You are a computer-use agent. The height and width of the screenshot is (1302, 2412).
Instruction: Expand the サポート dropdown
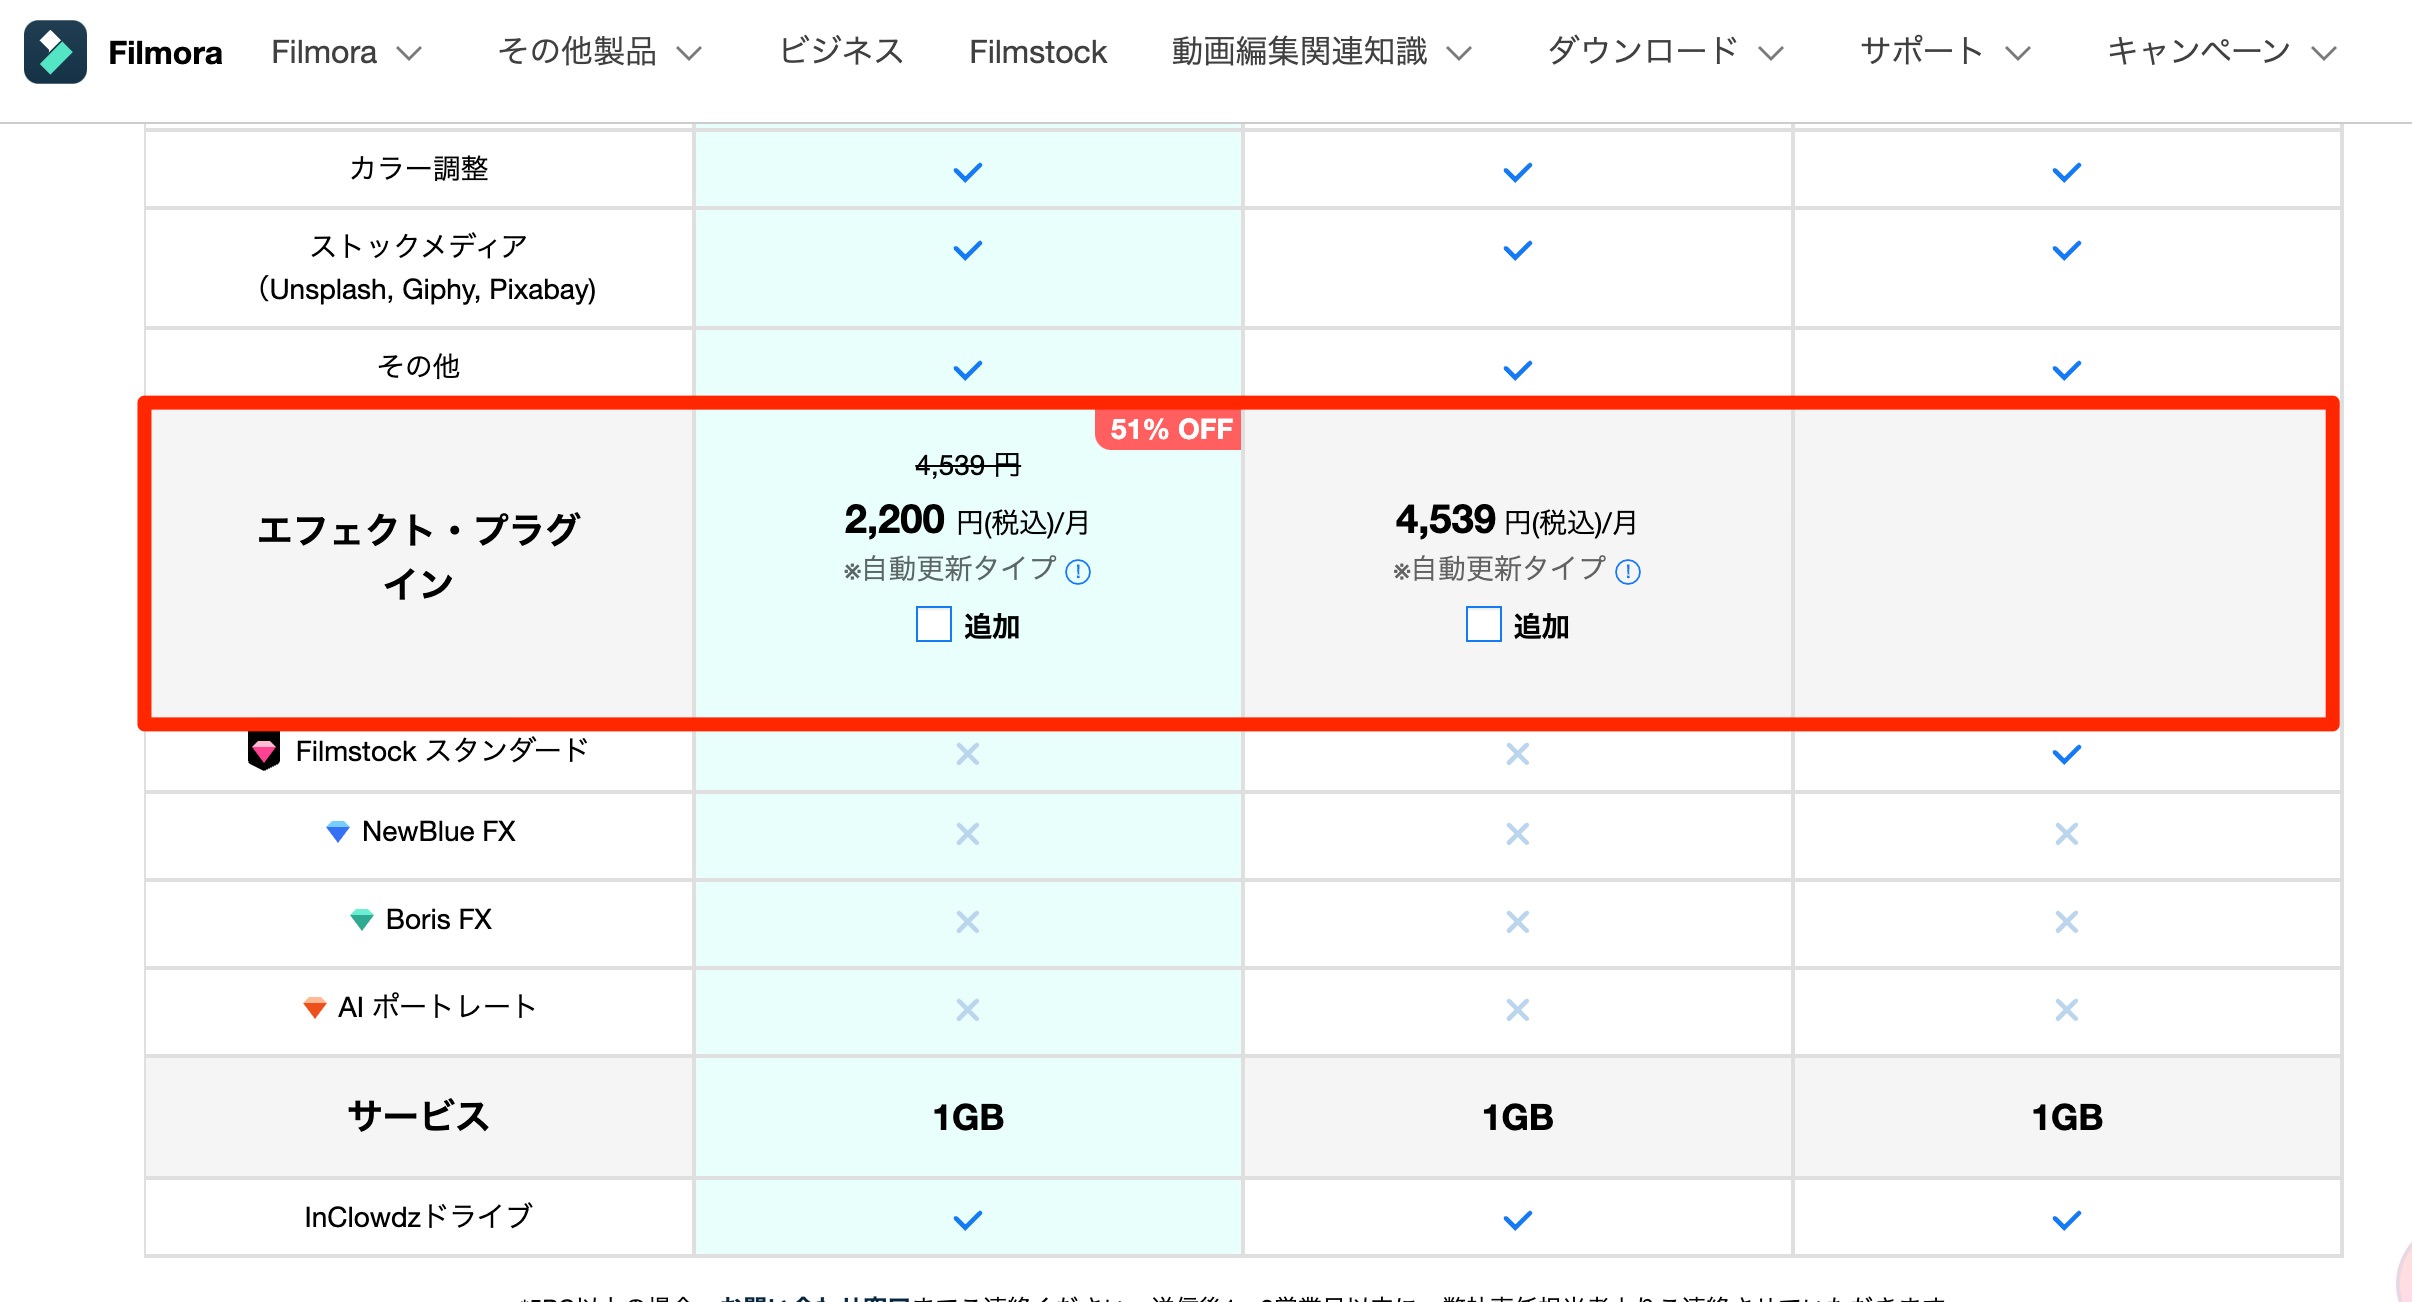click(1945, 52)
